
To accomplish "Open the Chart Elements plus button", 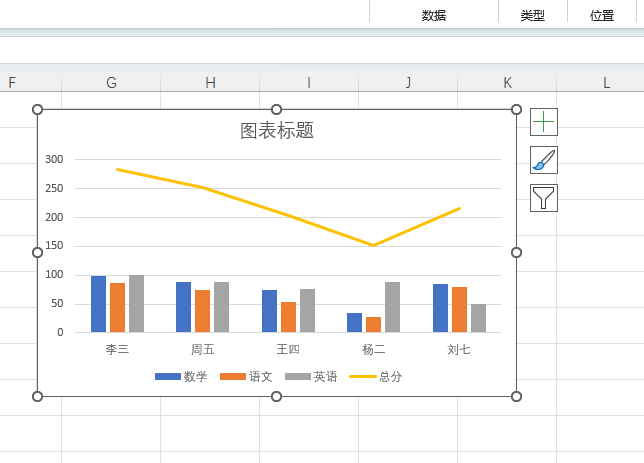I will 544,122.
